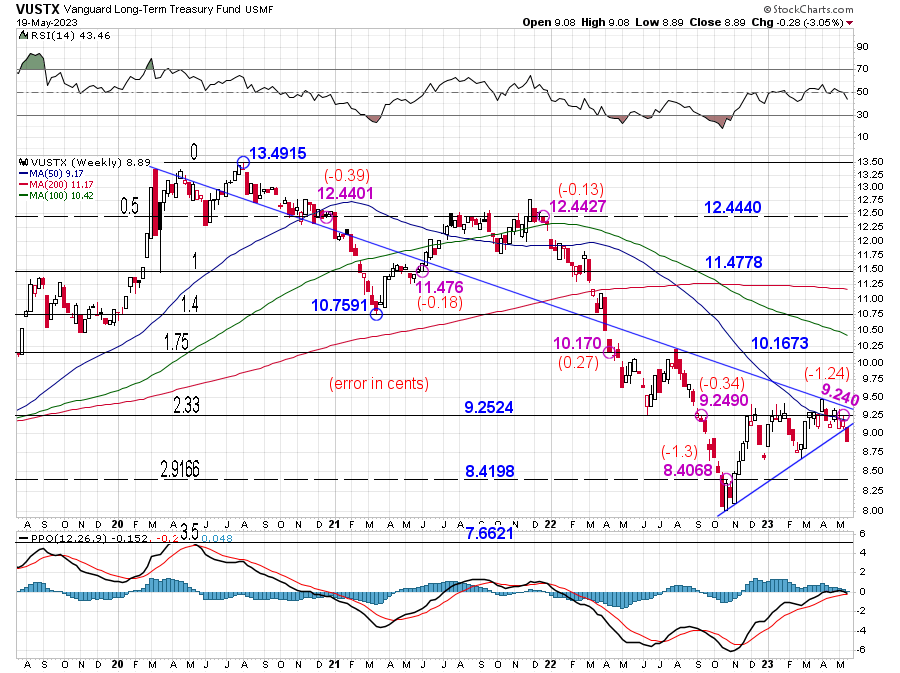Click the italic purple 9.240 label
The width and height of the screenshot is (900, 673).
[840, 395]
